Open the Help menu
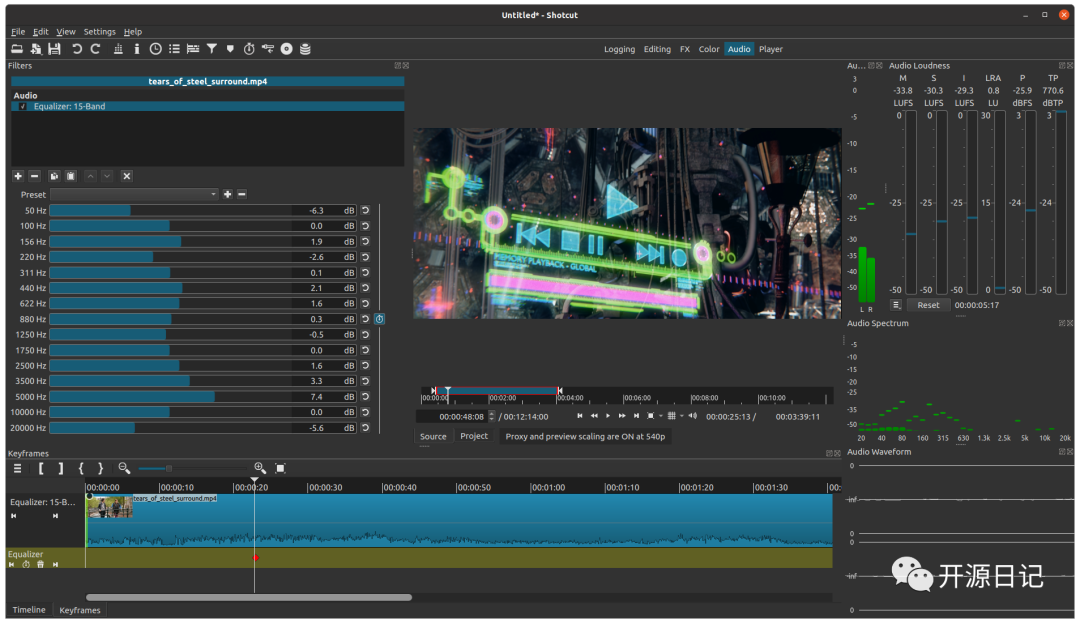 pyautogui.click(x=132, y=32)
